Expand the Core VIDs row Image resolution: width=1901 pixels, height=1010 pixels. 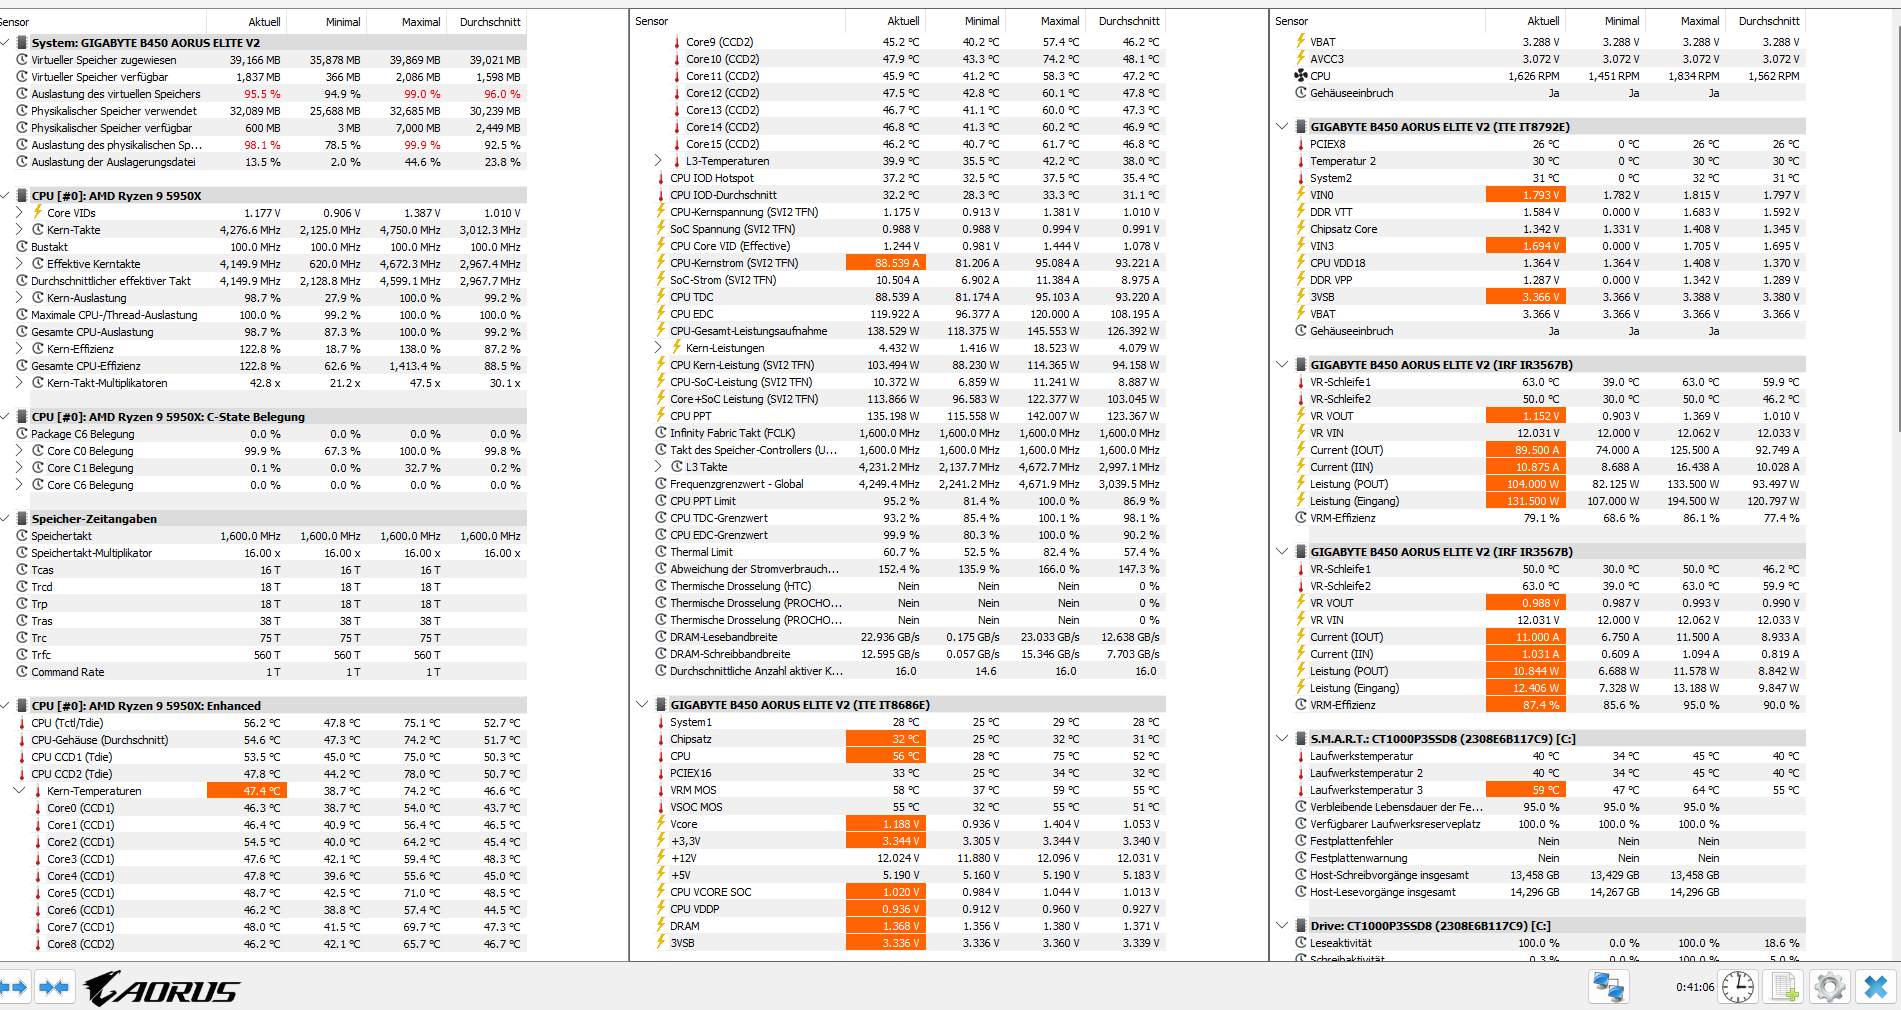pos(19,213)
